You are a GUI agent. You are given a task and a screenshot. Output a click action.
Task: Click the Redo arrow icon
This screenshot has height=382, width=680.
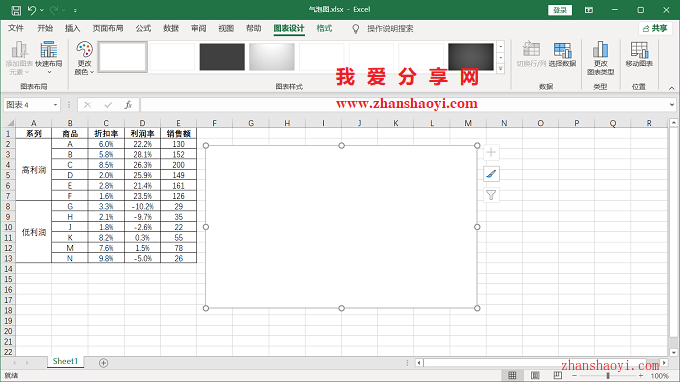[54, 10]
